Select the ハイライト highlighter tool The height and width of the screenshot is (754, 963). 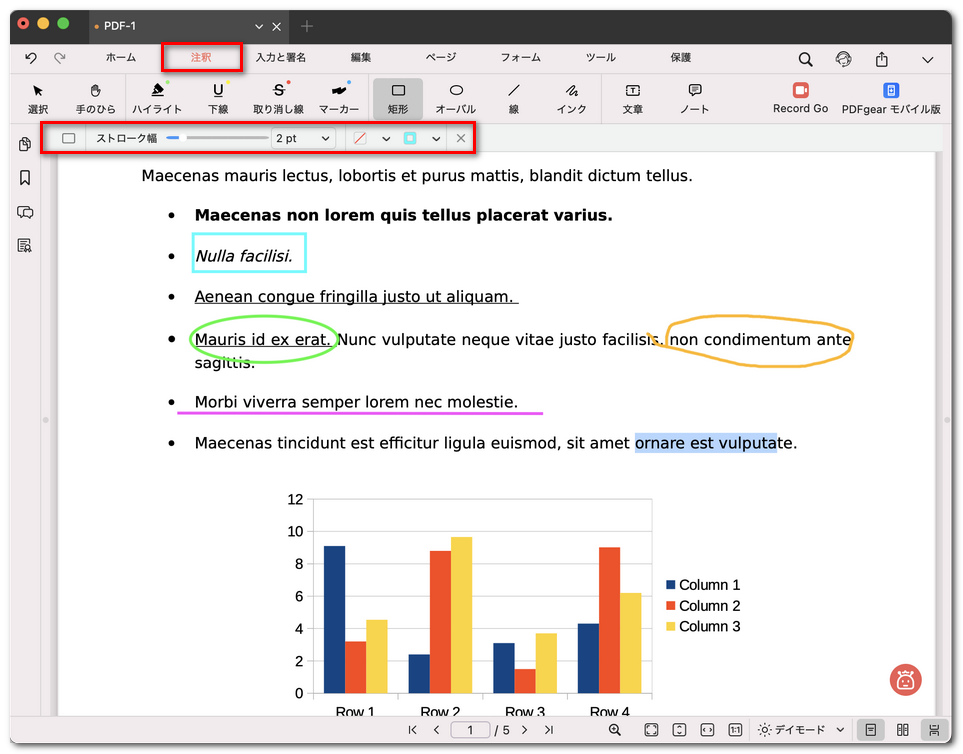point(157,98)
